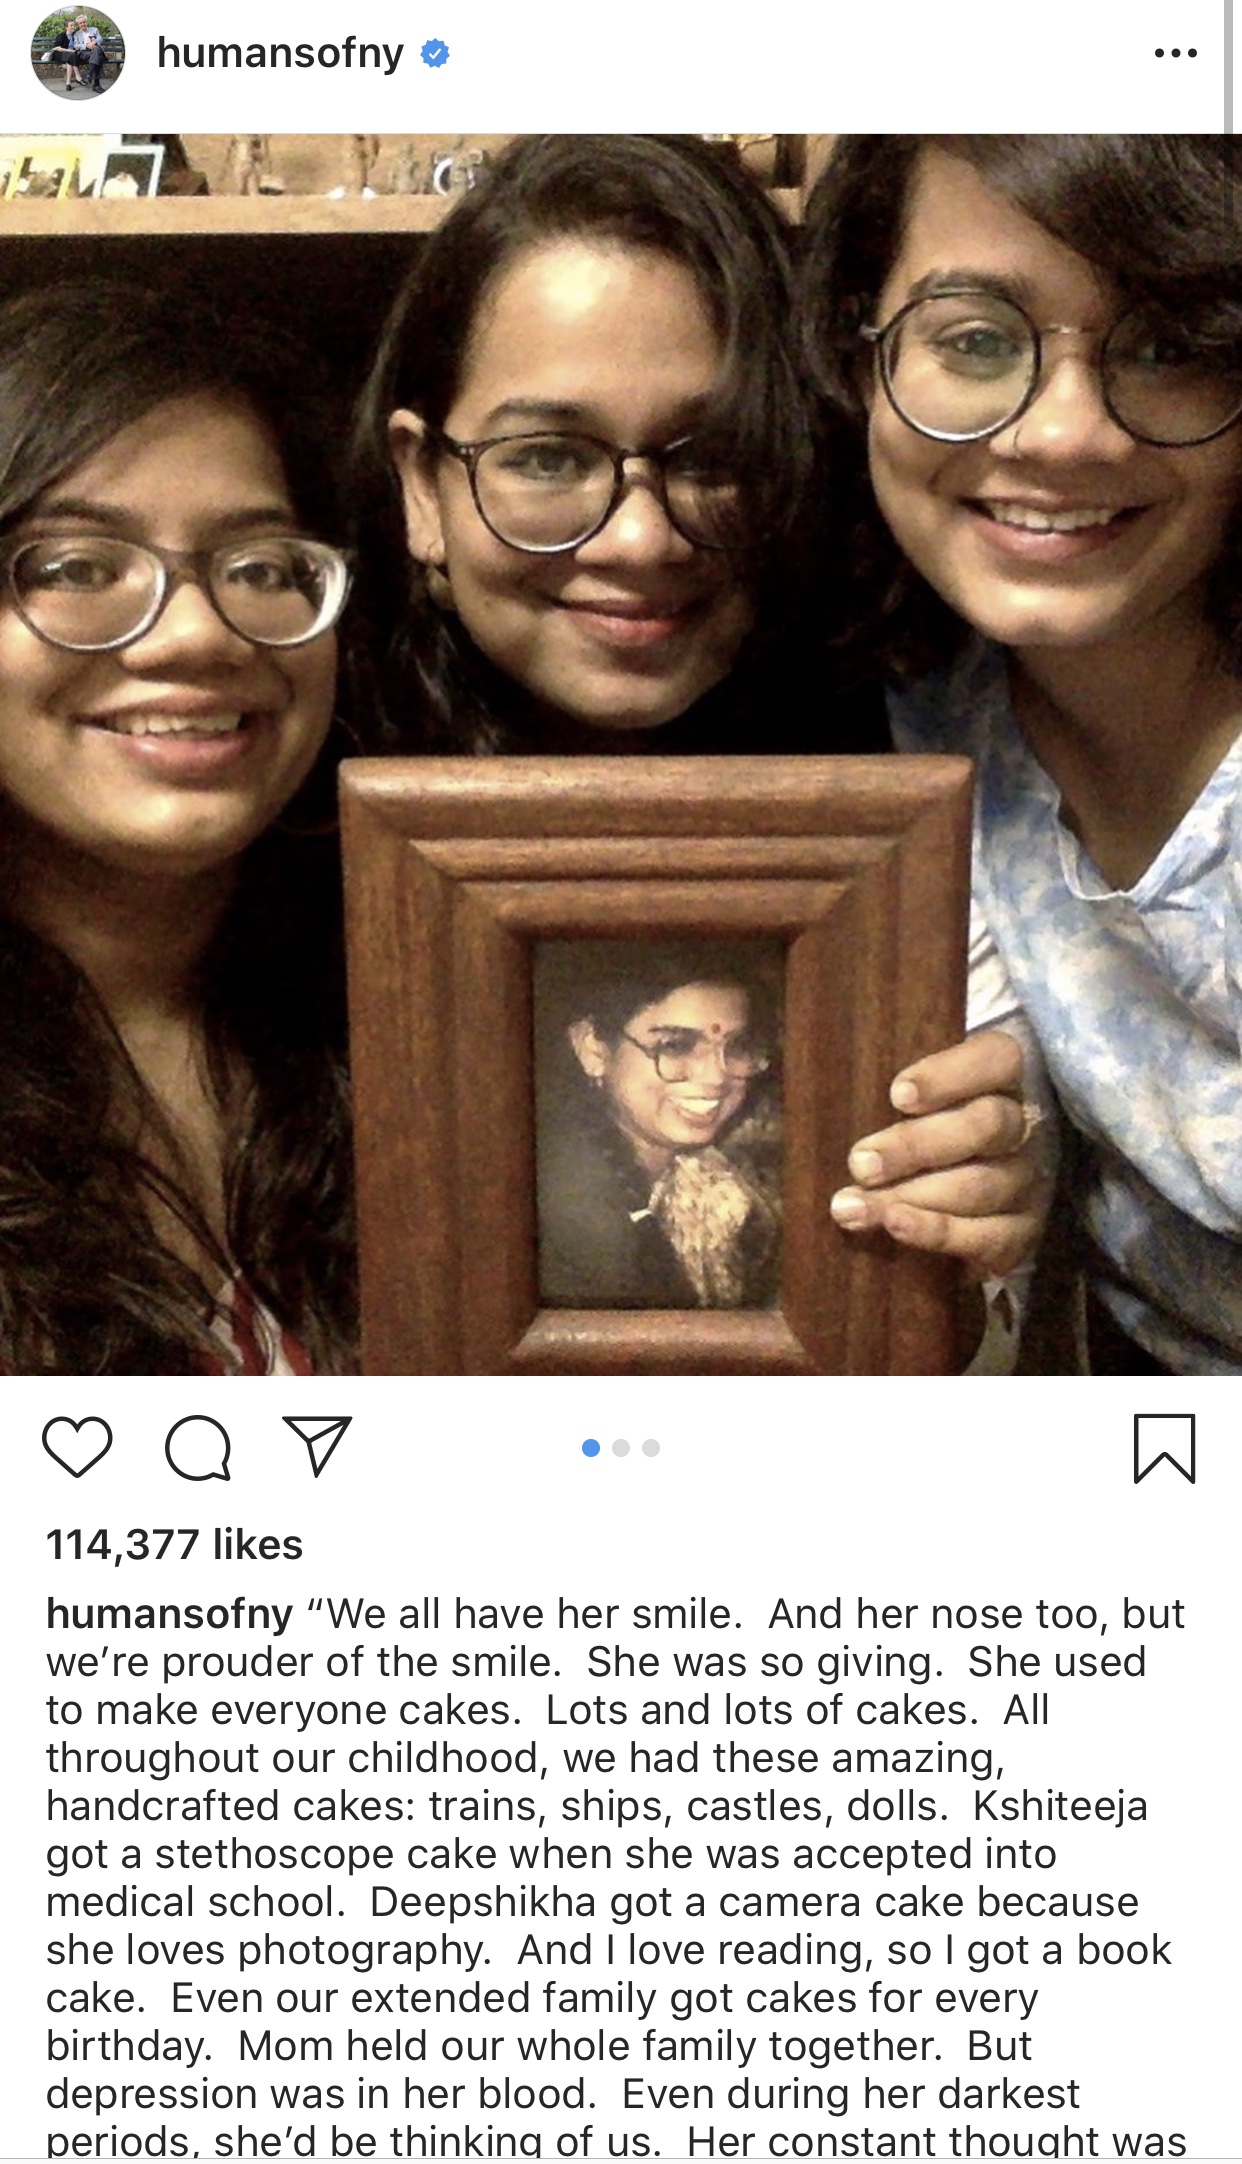Open the humansofny profile picture

pyautogui.click(x=78, y=53)
